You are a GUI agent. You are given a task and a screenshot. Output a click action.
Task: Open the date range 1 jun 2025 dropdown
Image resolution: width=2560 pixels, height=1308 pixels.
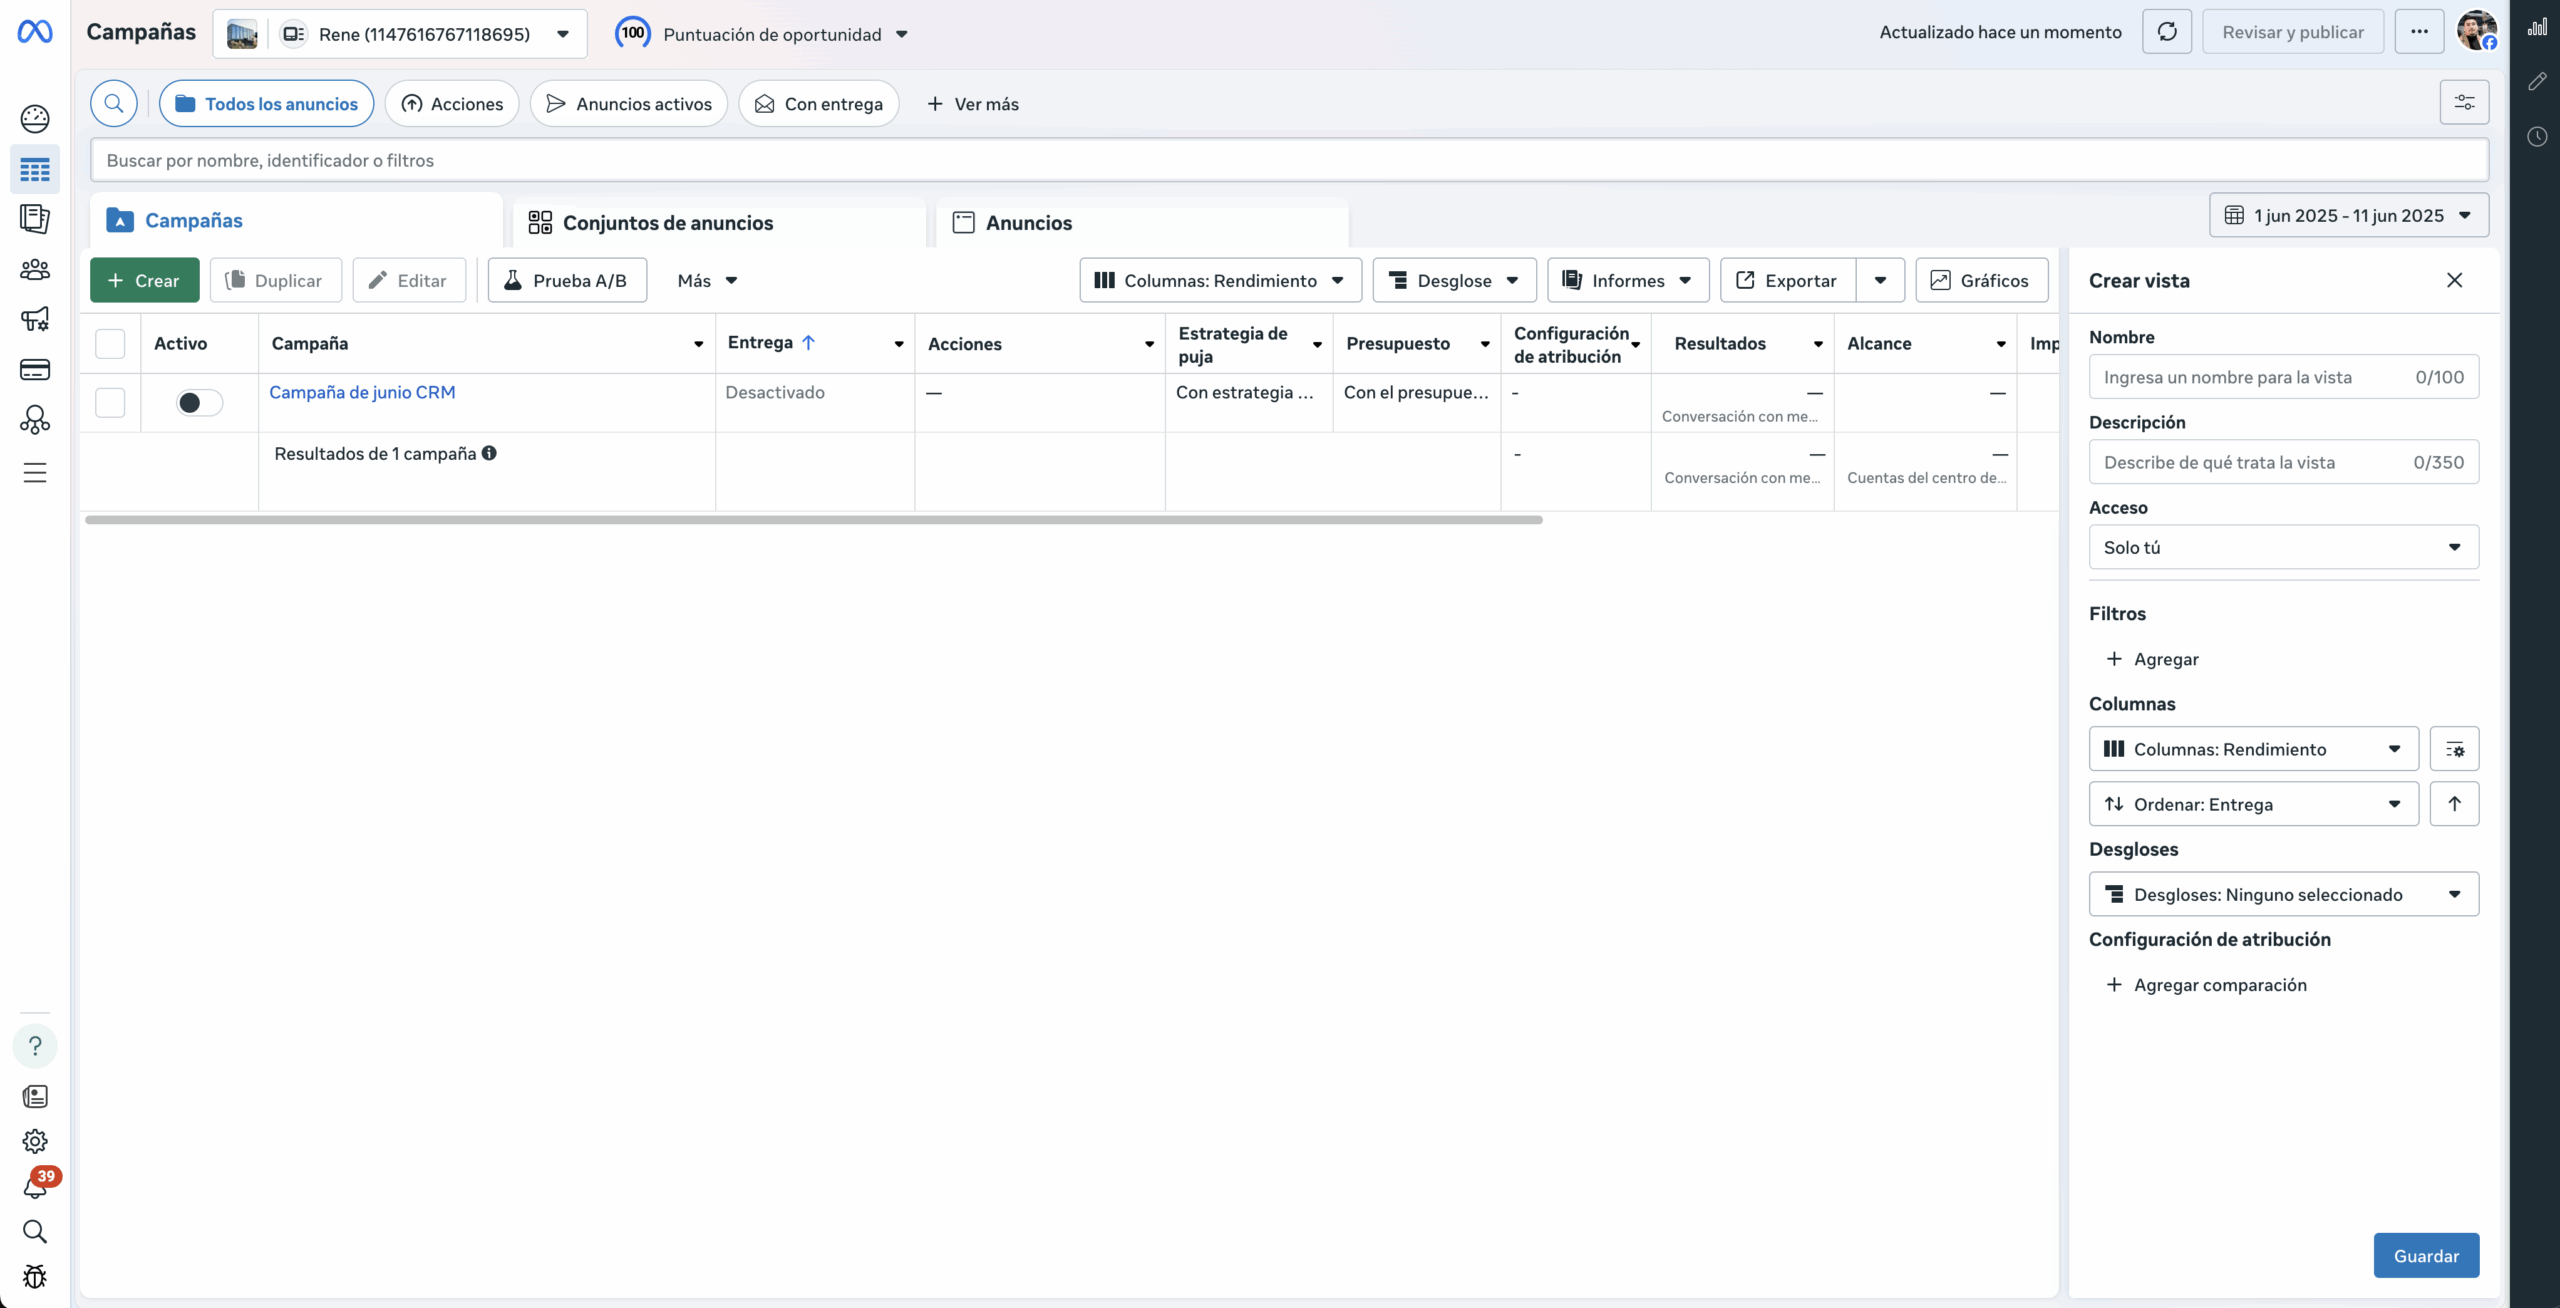click(x=2348, y=216)
